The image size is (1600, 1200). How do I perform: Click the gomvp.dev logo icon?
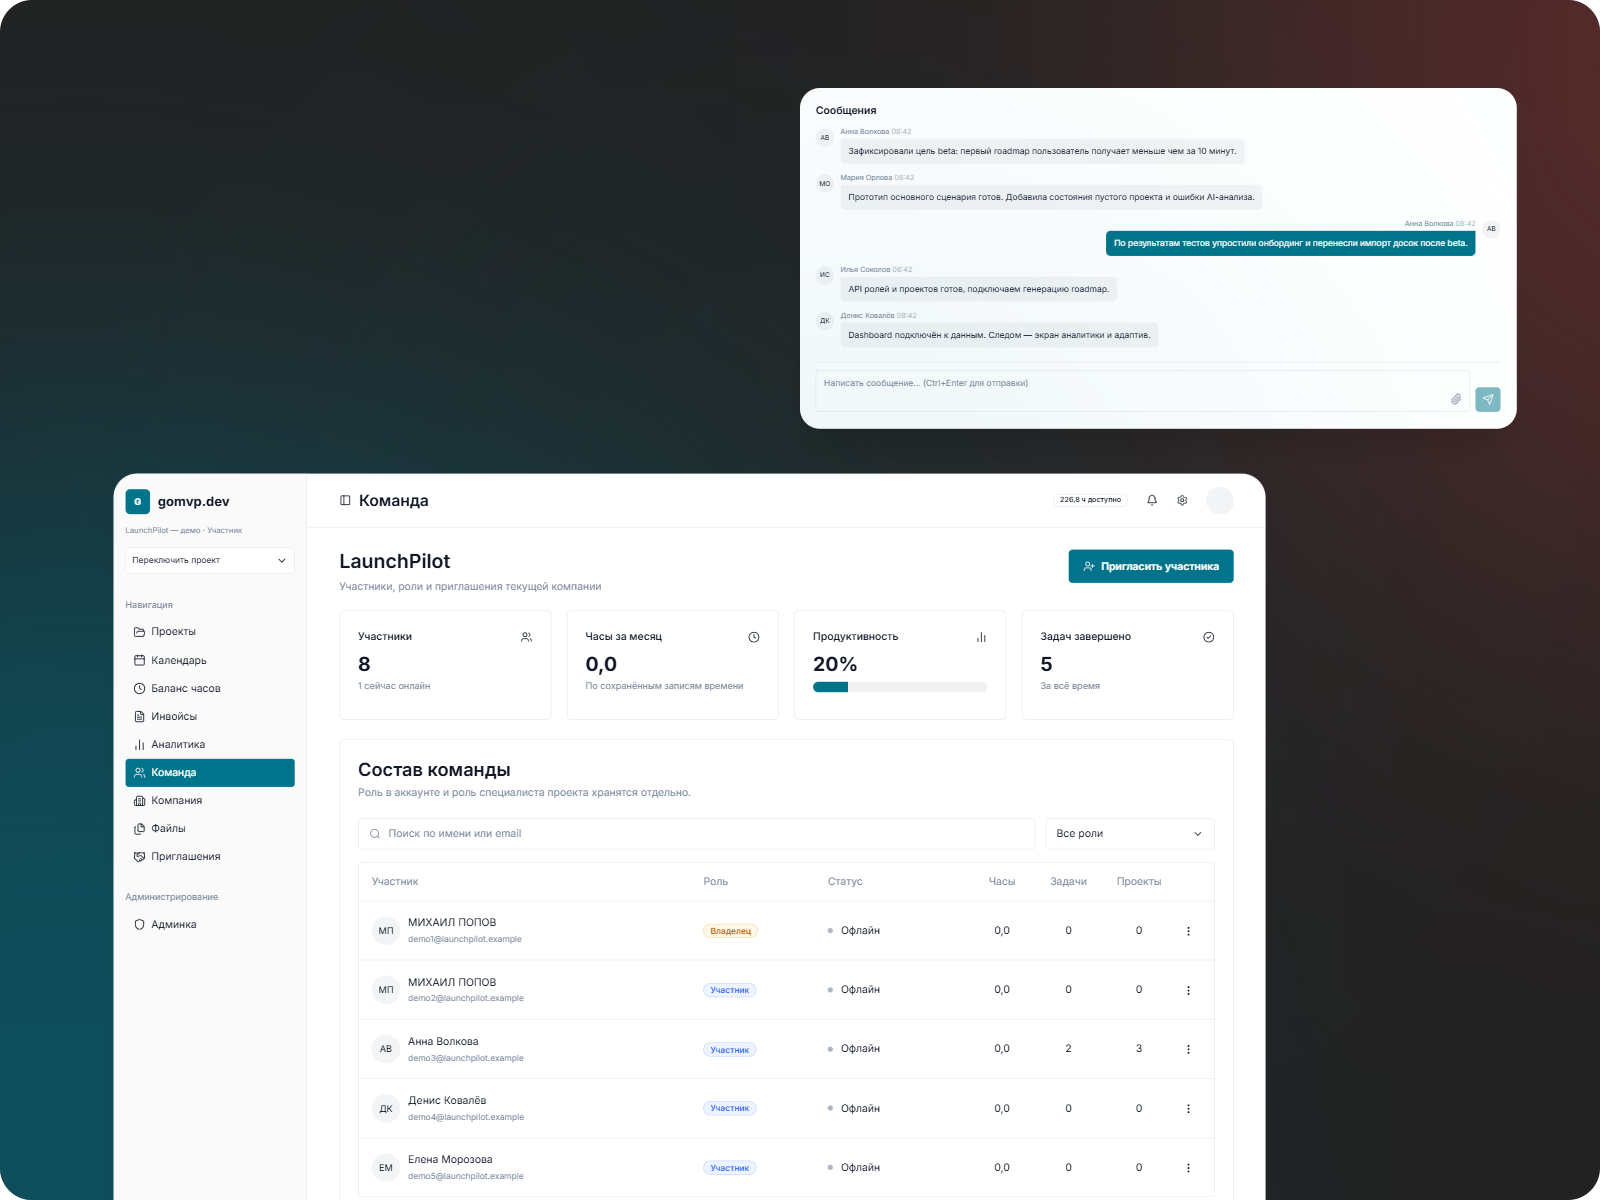[x=138, y=501]
